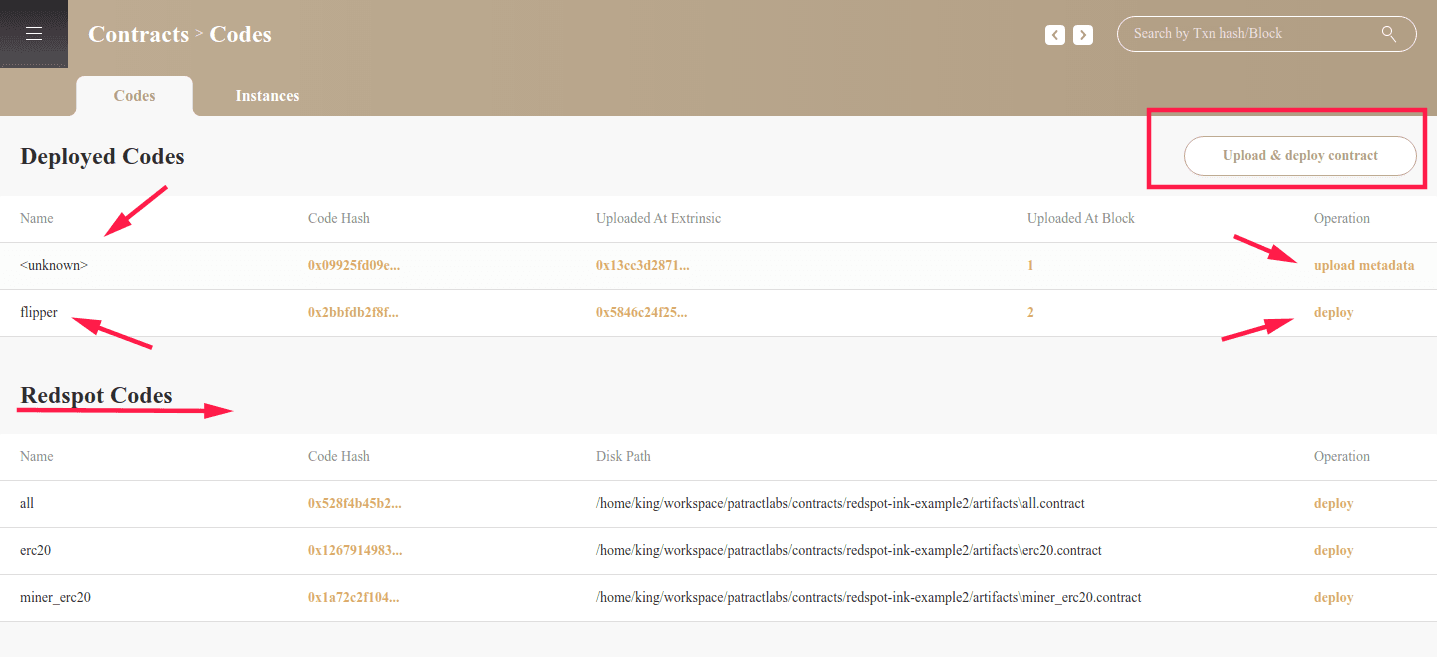Click Contracts in the breadcrumb
The image size is (1437, 657).
tap(138, 34)
